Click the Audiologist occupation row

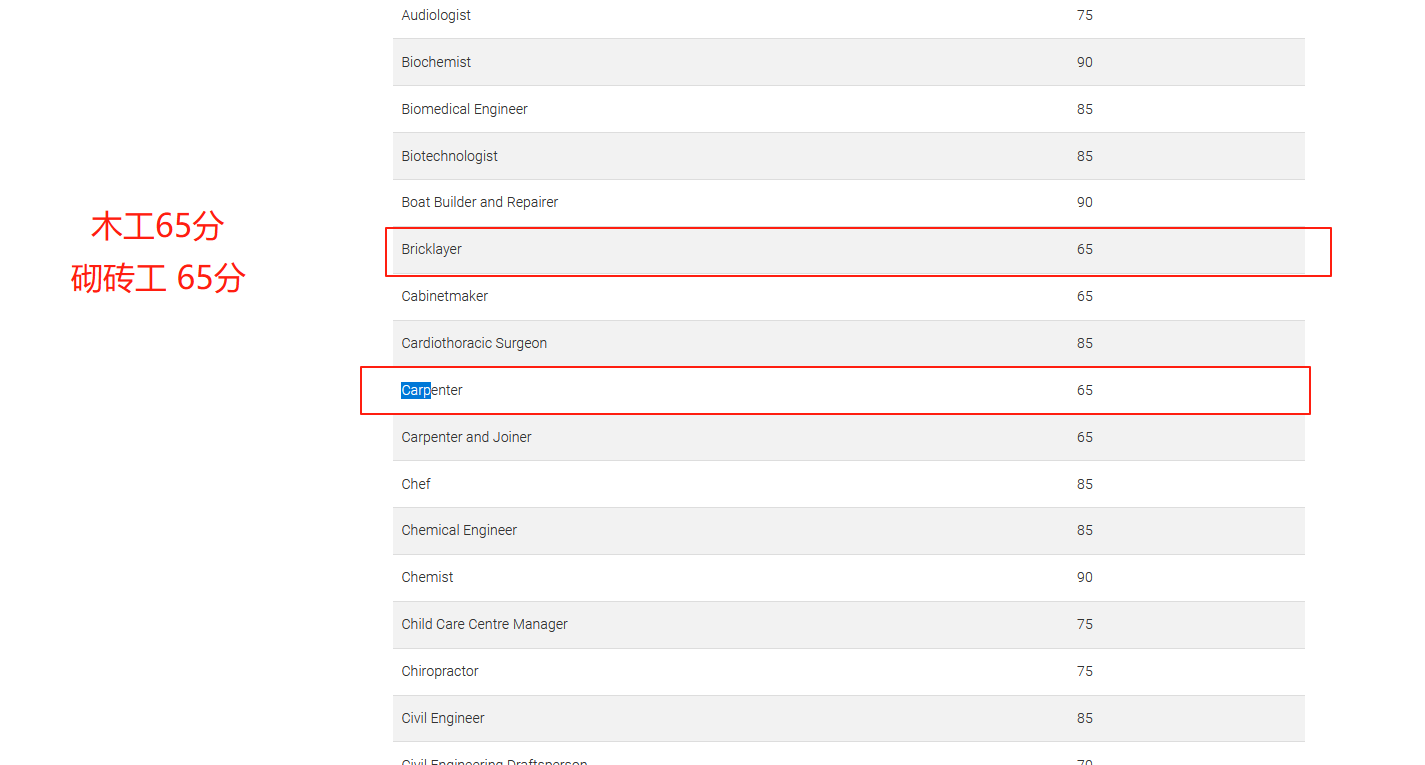click(436, 15)
